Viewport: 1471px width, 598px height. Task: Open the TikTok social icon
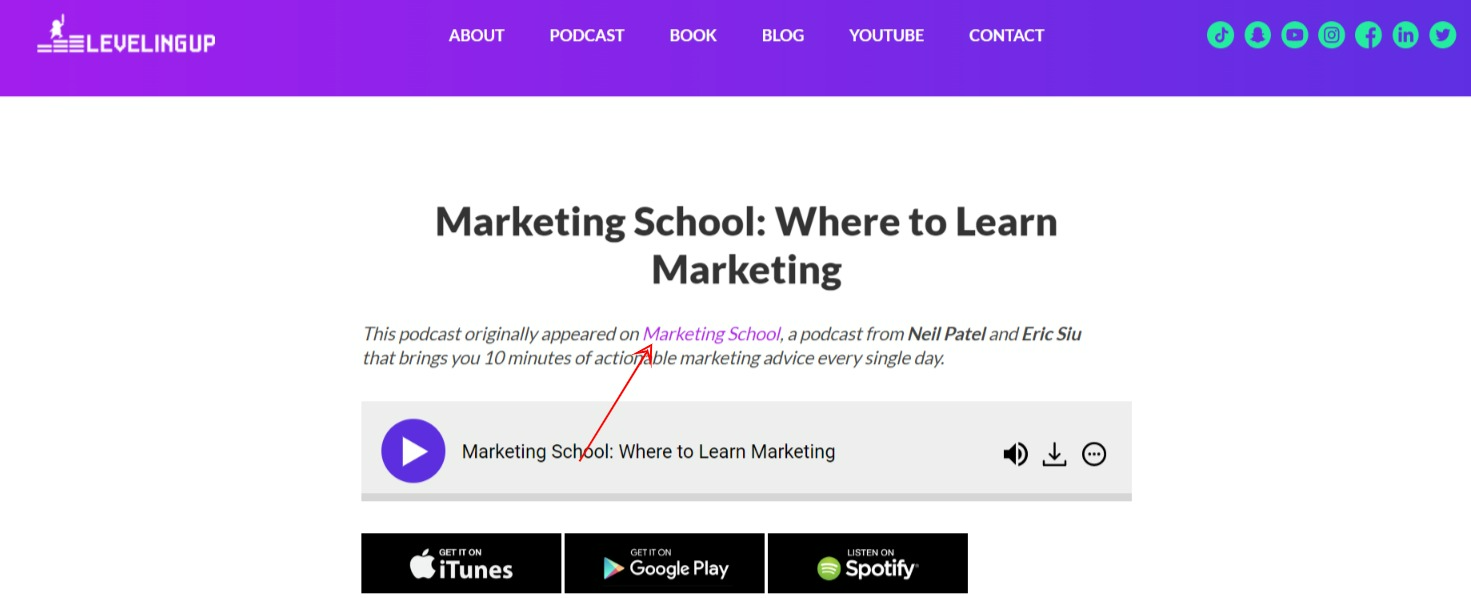[1221, 35]
